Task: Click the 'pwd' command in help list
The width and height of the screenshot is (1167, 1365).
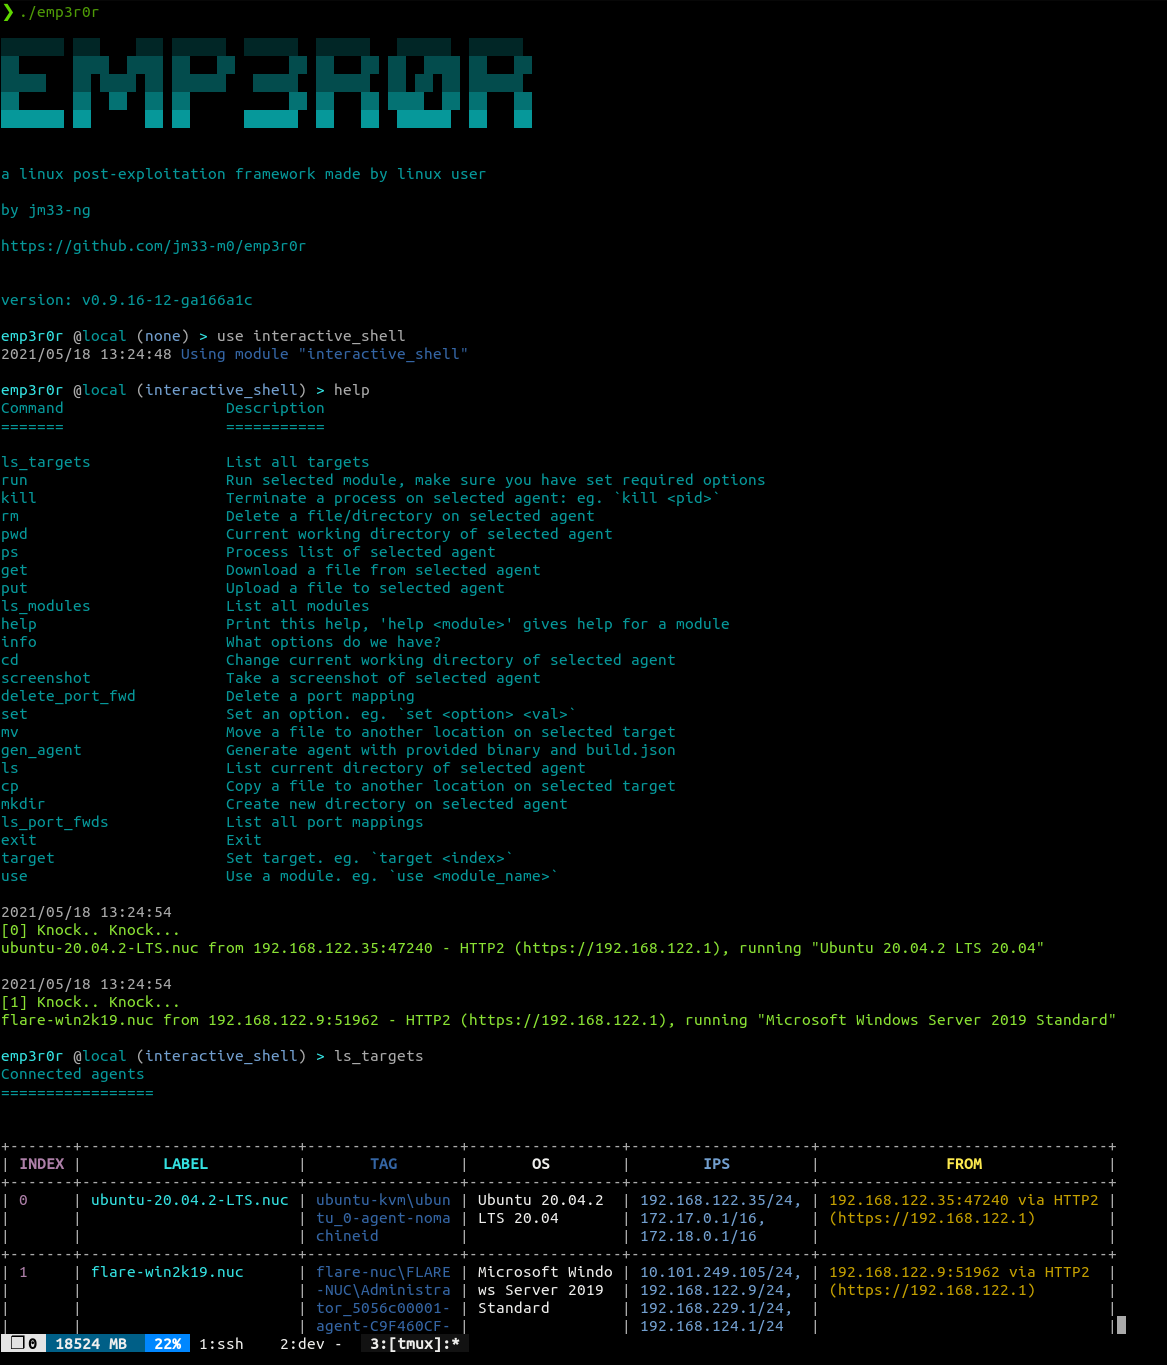Action: pyautogui.click(x=14, y=534)
